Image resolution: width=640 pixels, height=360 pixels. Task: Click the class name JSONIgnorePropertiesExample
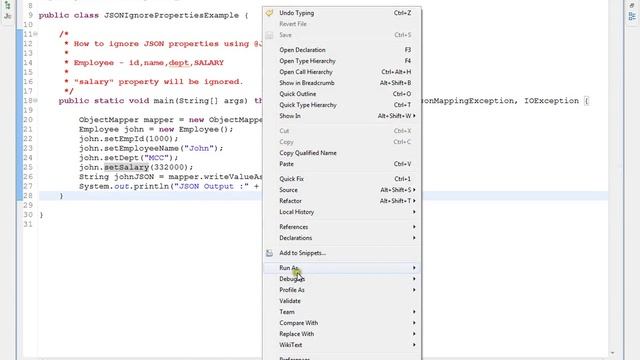click(171, 16)
